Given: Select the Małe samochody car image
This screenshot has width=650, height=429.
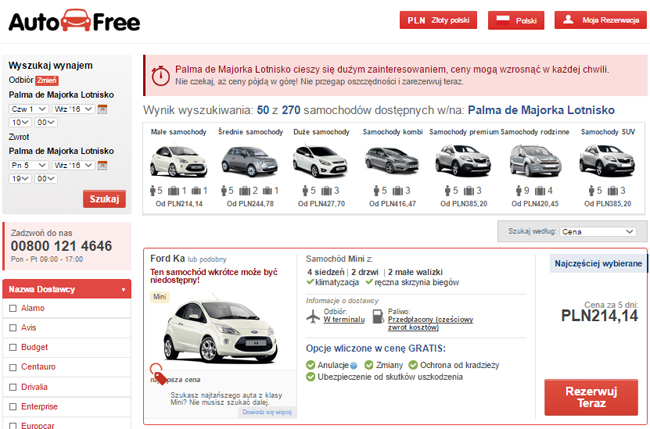Looking at the screenshot, I should click(178, 161).
